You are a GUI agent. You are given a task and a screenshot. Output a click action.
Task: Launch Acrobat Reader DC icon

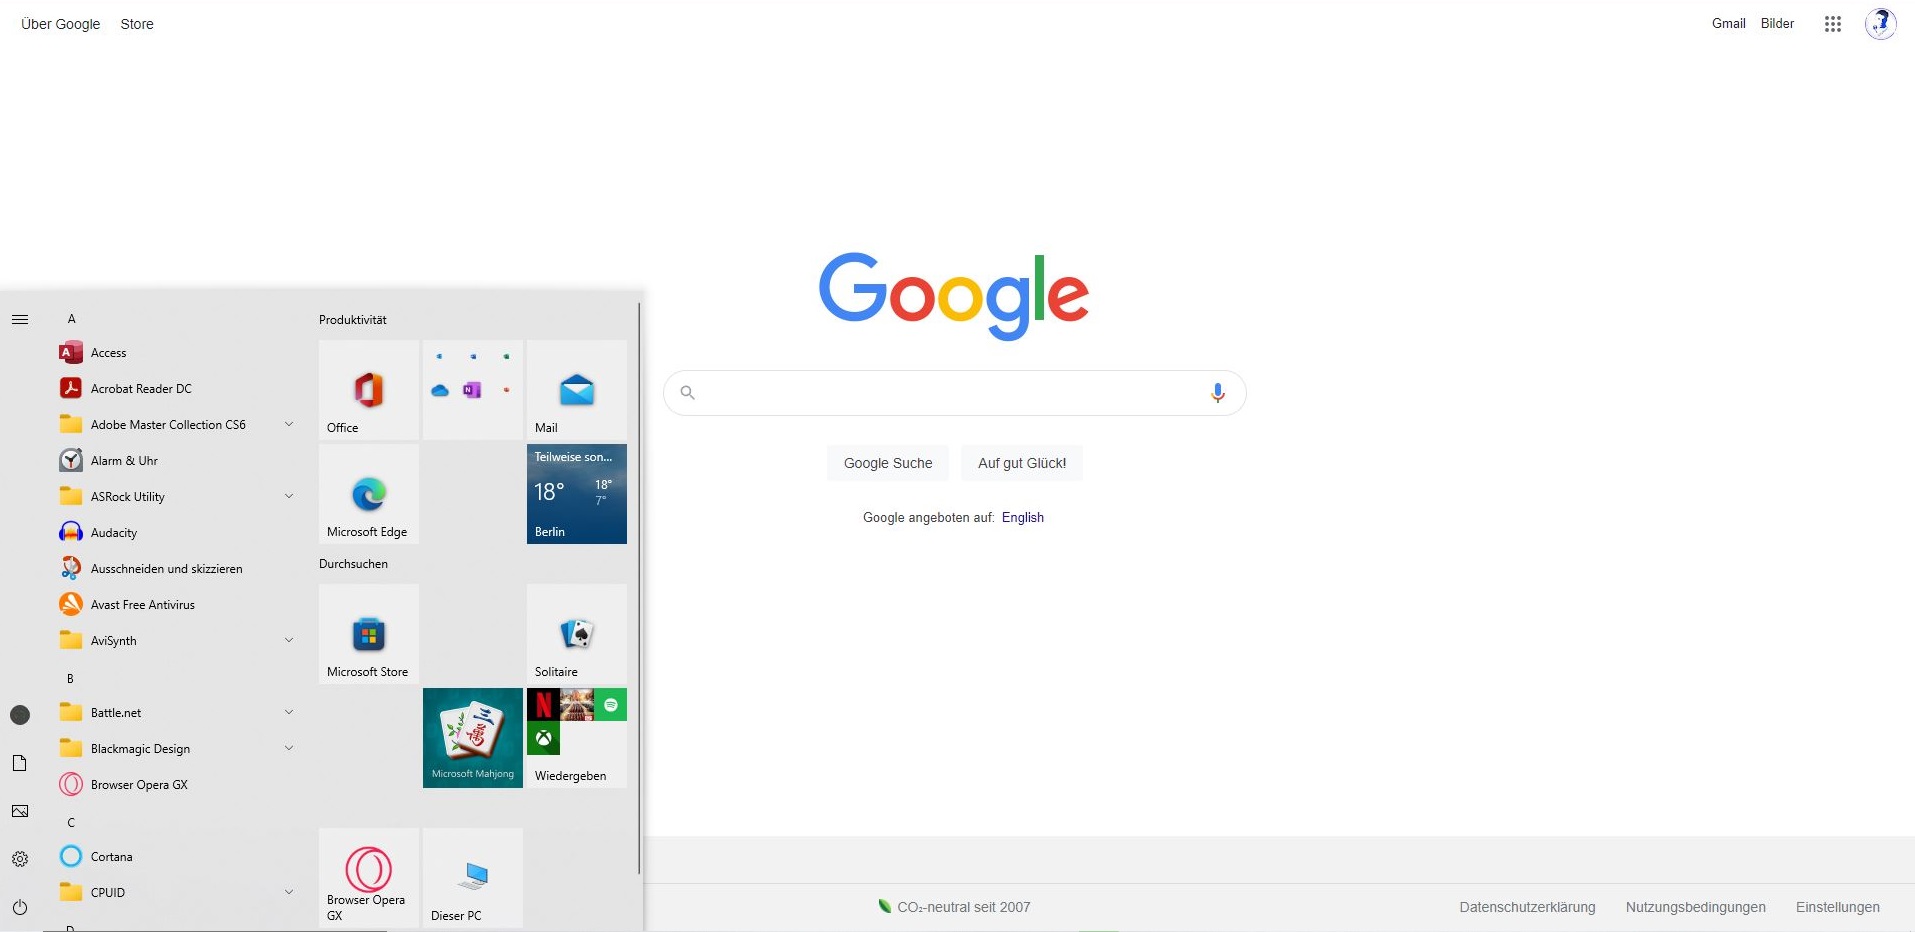(x=71, y=389)
